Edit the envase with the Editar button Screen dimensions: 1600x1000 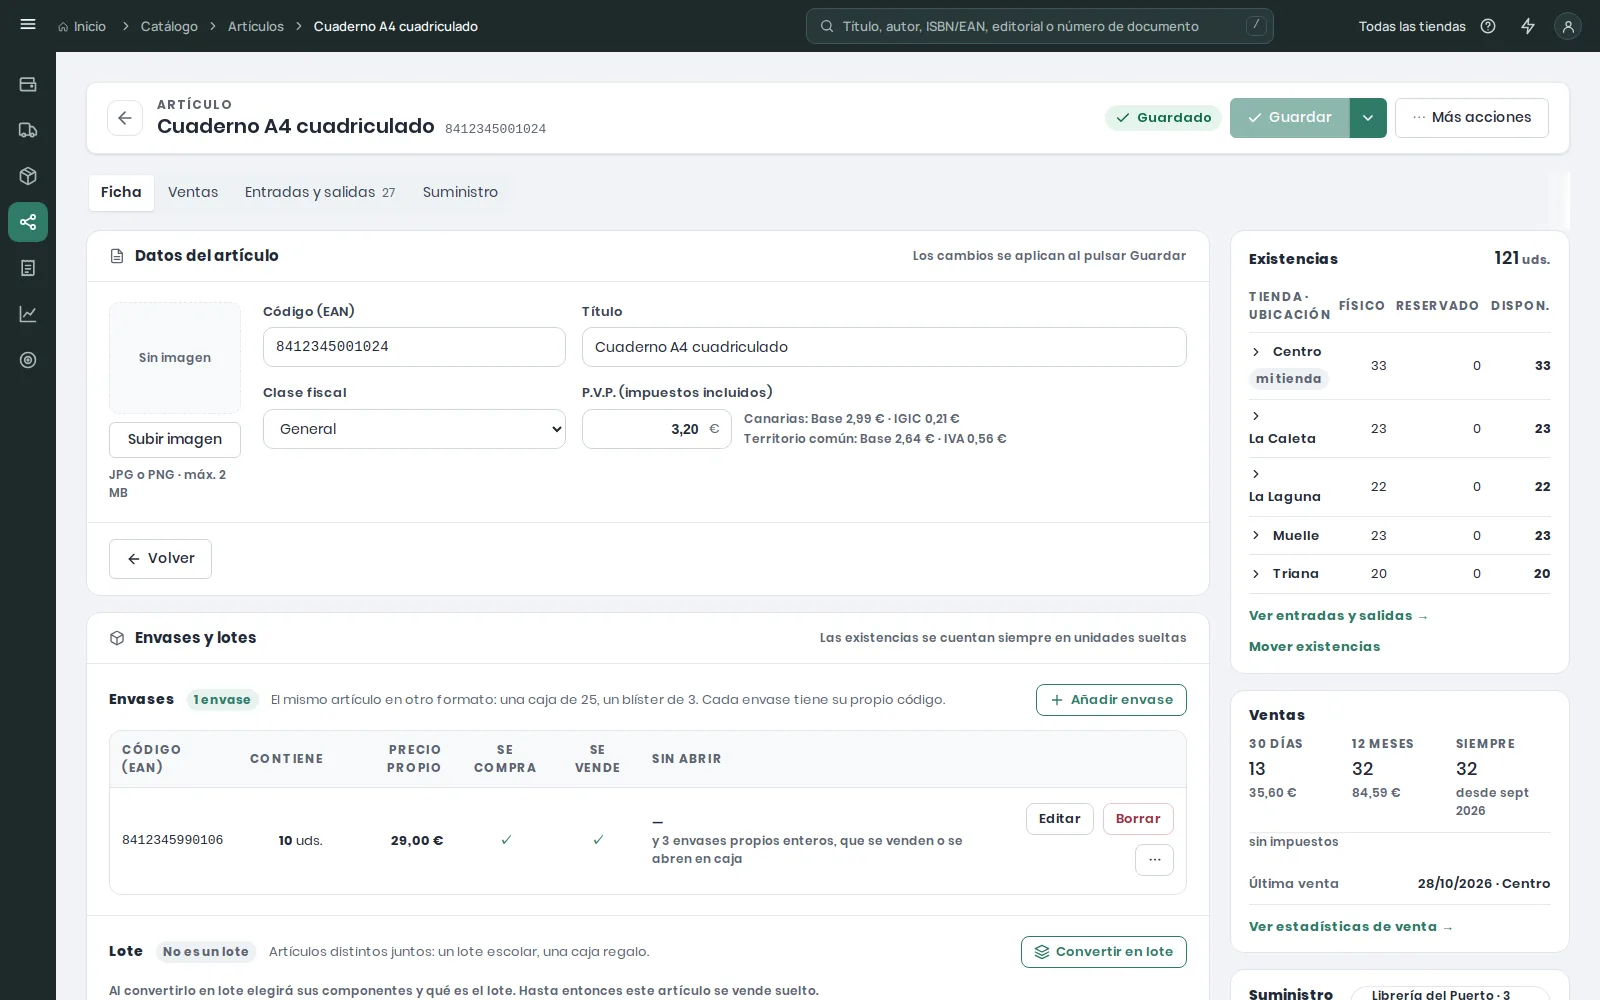tap(1060, 819)
